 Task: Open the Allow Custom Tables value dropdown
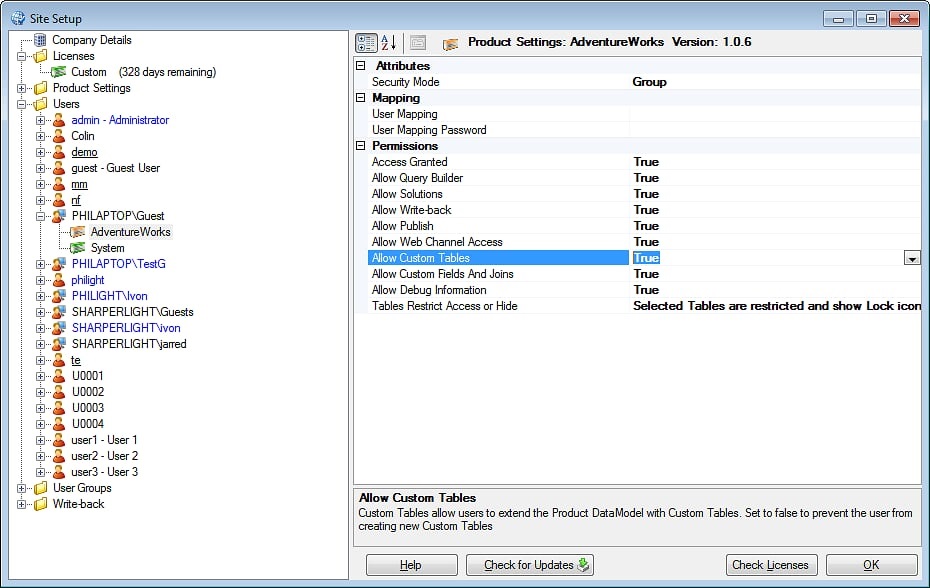[912, 258]
